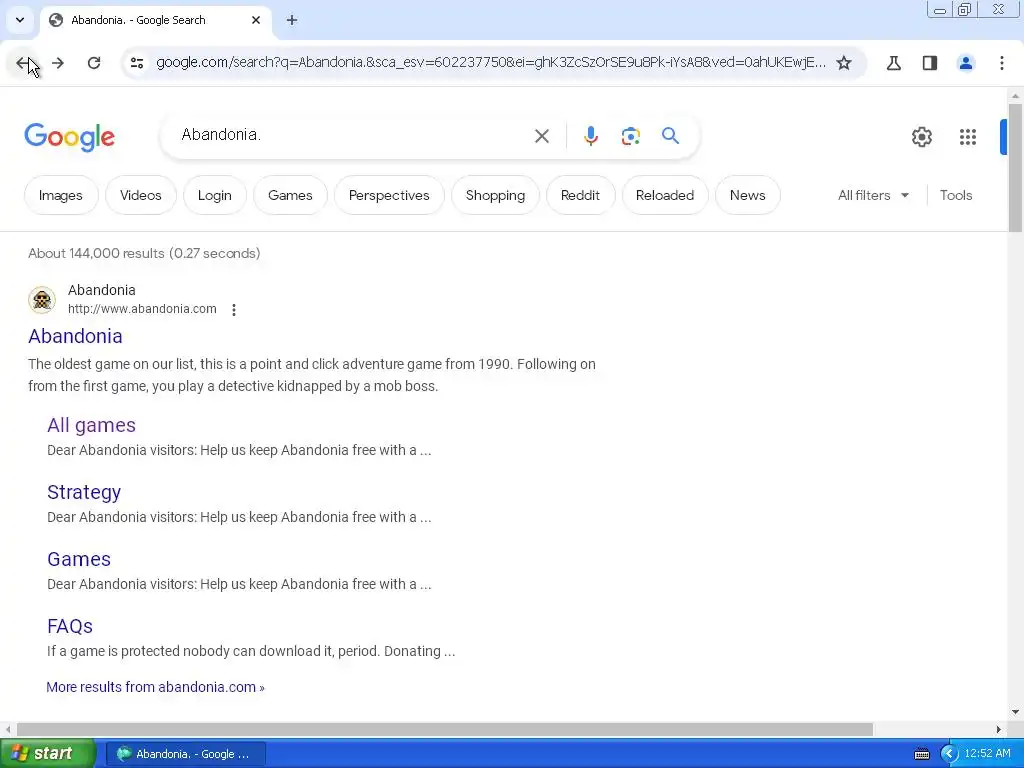The height and width of the screenshot is (768, 1024).
Task: Select the Shopping filter chip
Action: tap(495, 195)
